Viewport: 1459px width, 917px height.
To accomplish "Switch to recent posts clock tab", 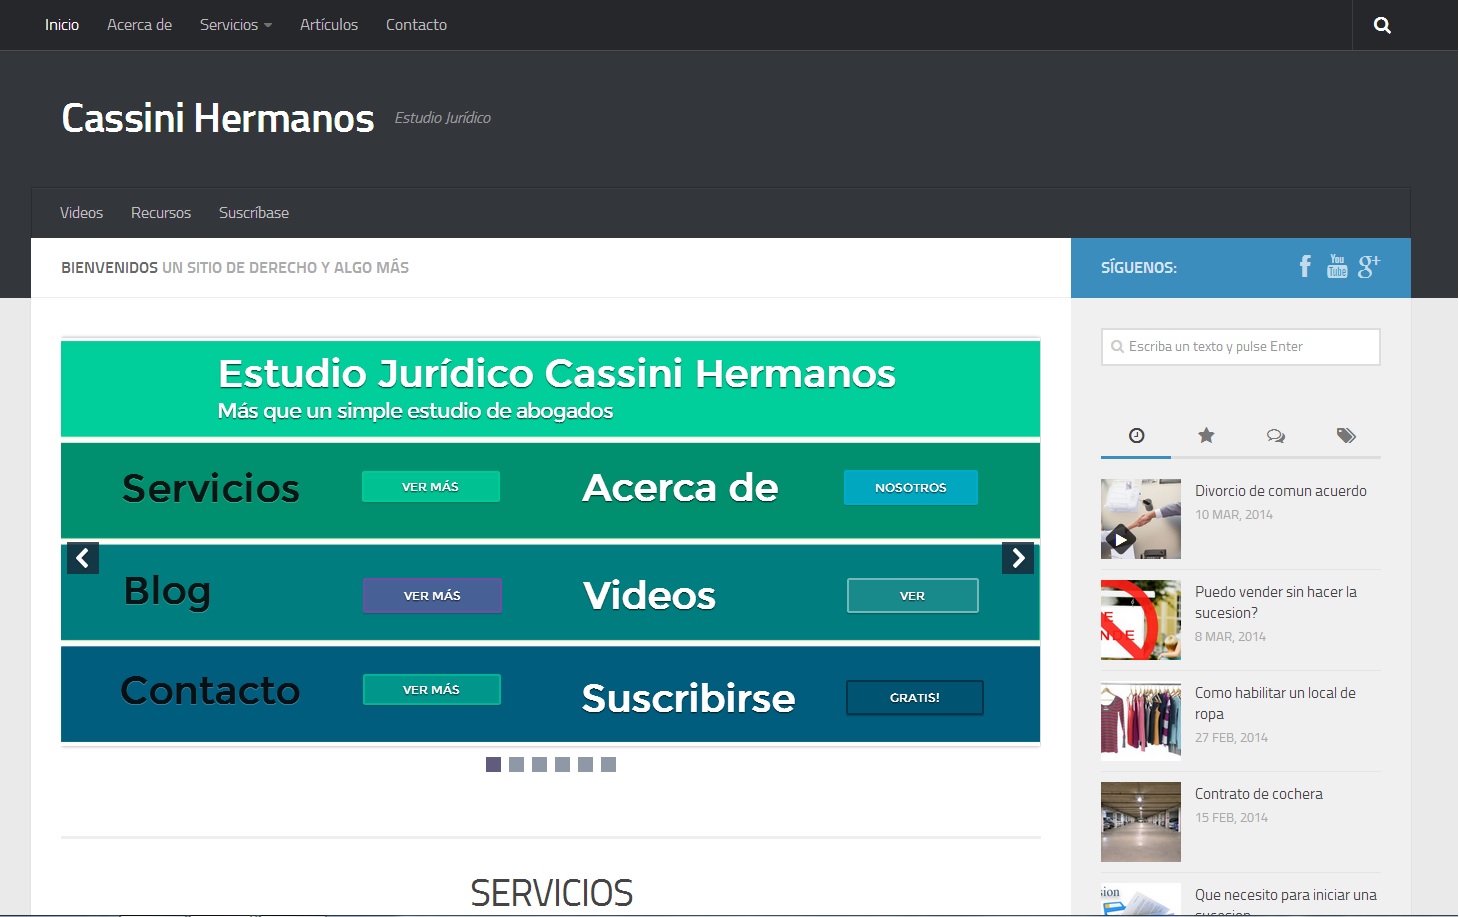I will 1136,435.
